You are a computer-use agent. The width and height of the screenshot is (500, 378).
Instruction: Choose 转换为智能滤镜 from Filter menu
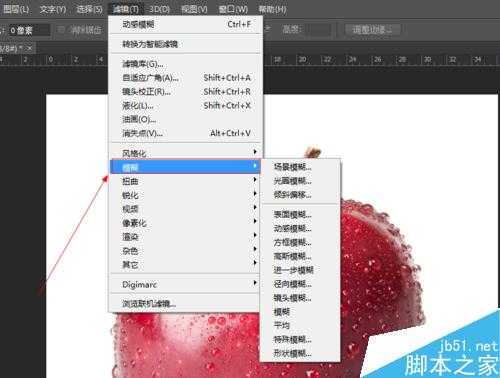186,44
